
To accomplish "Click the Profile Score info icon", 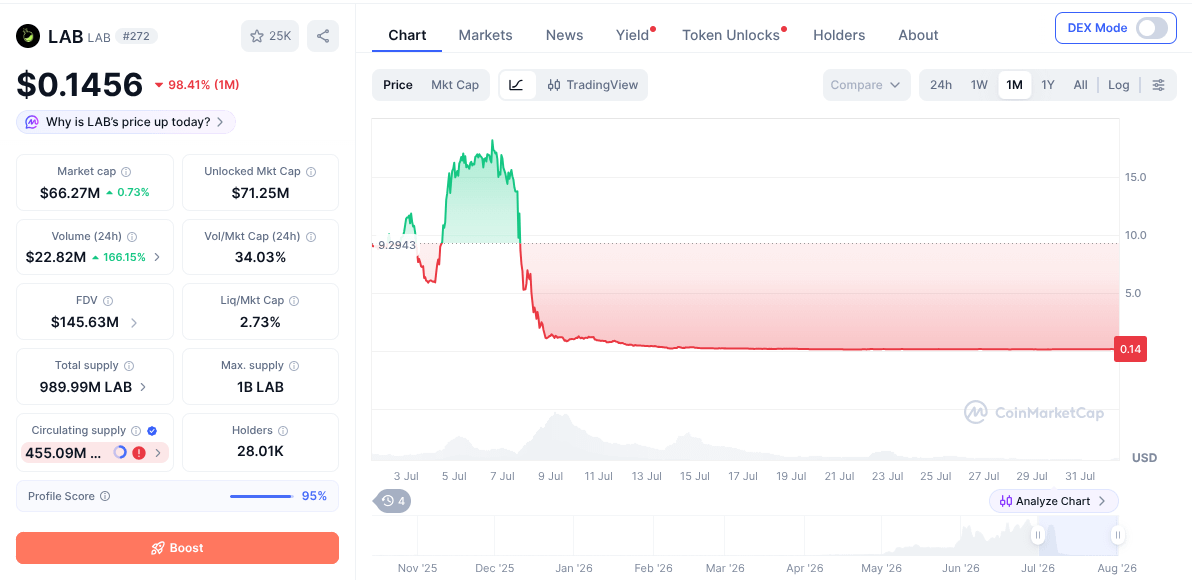I will pos(105,496).
